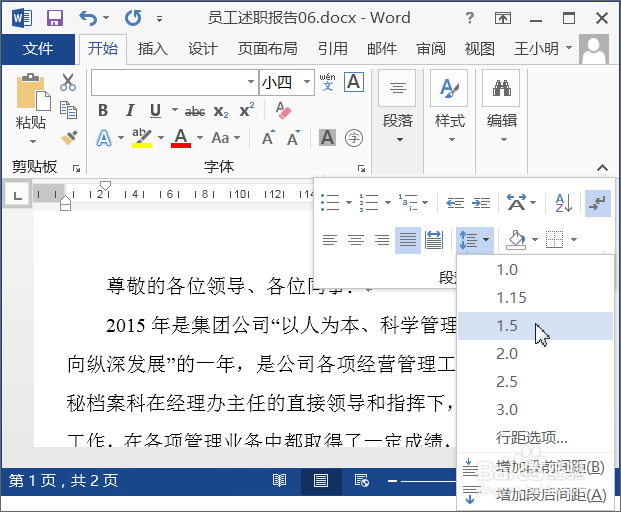Switch to the 审阅 tab
This screenshot has height=512, width=621.
pyautogui.click(x=431, y=49)
